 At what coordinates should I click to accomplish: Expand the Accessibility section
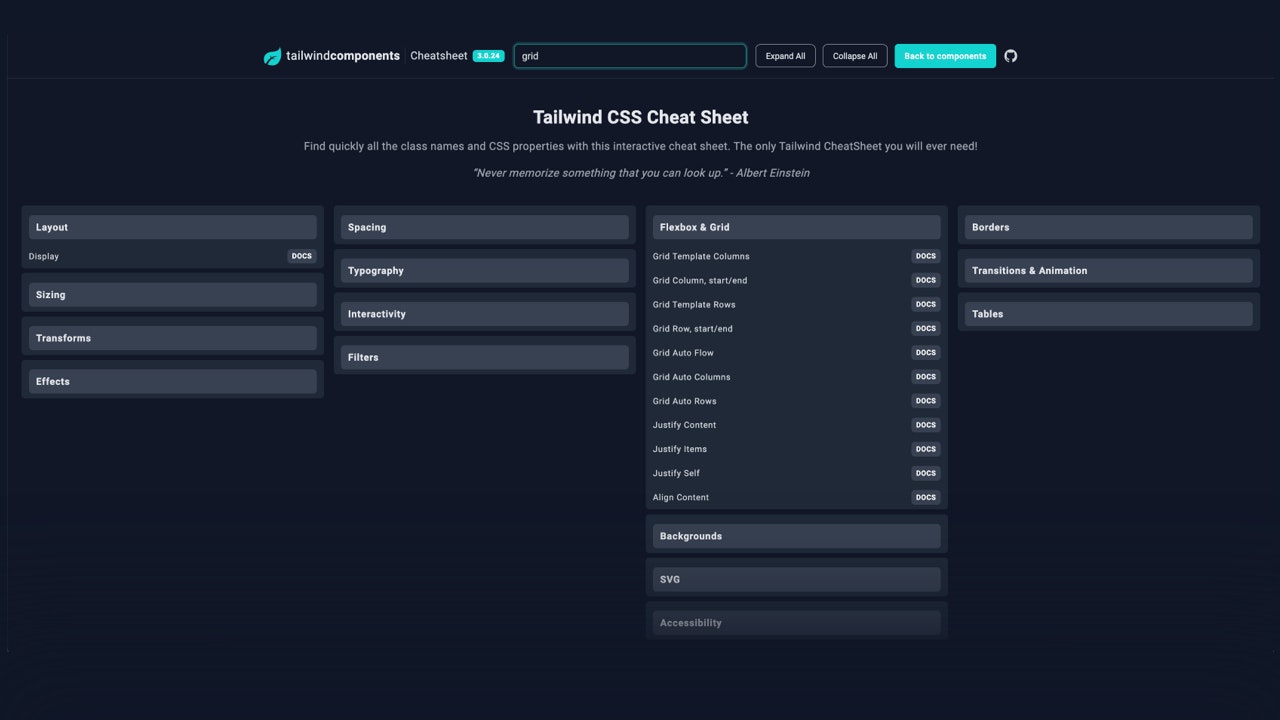(x=797, y=622)
